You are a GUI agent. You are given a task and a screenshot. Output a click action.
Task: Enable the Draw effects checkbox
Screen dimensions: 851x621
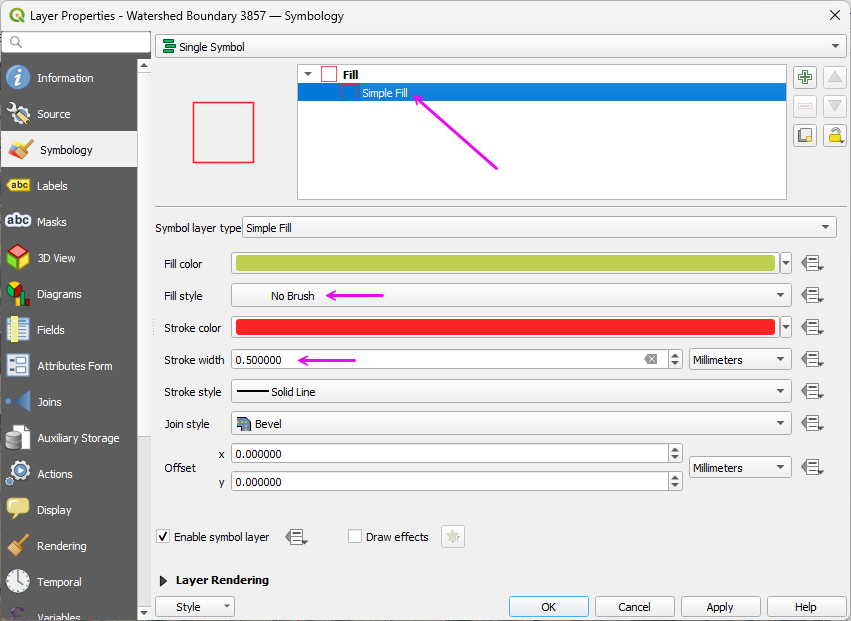355,537
